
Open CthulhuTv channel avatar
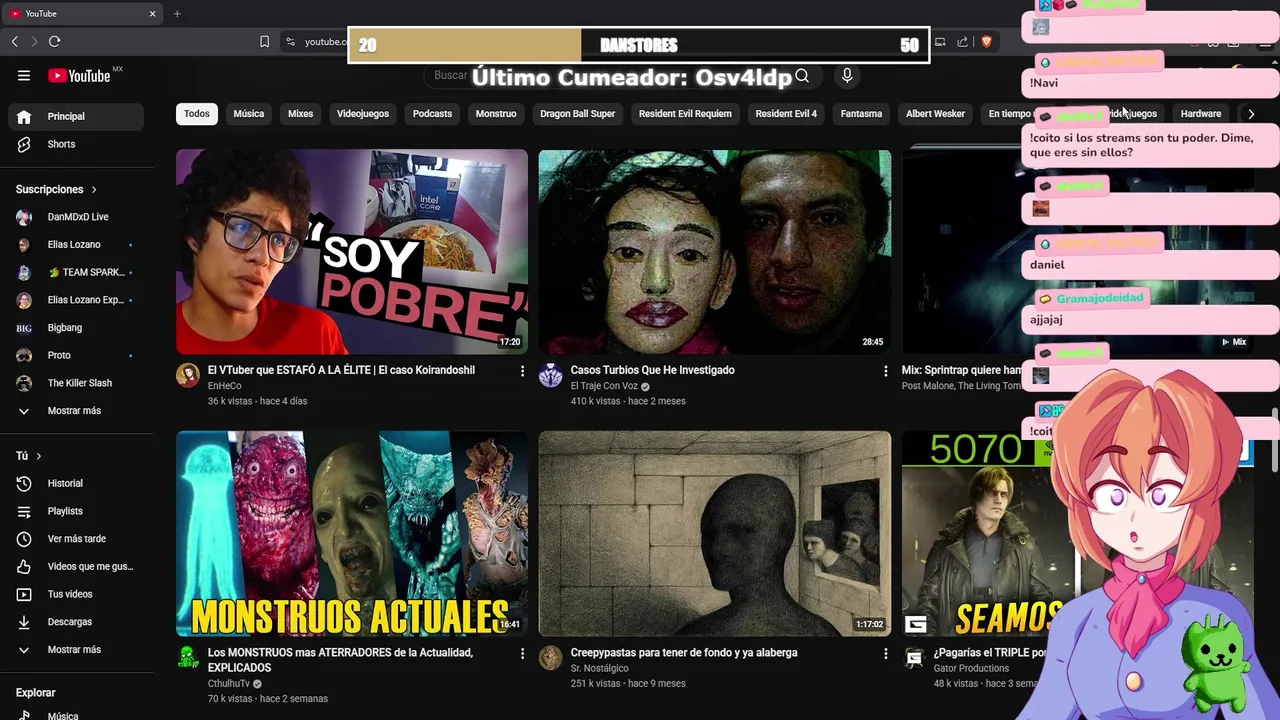click(188, 657)
